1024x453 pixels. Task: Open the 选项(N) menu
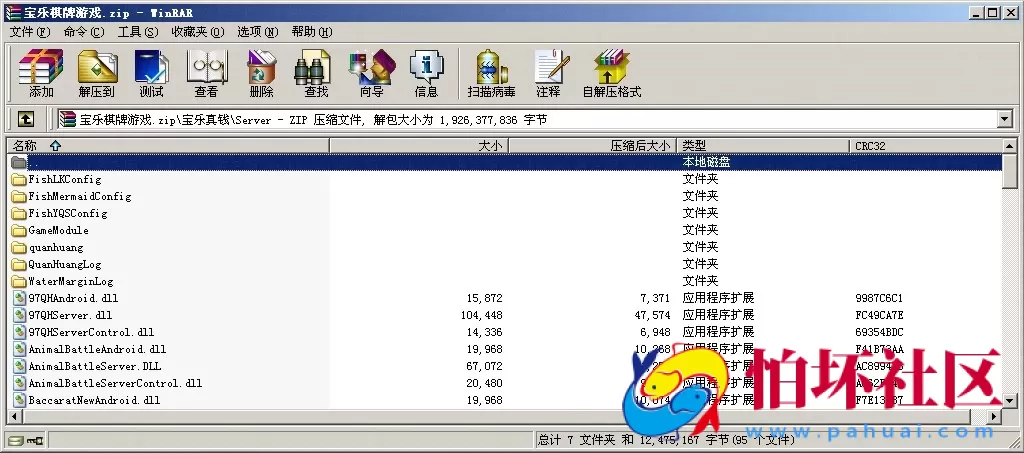point(258,32)
